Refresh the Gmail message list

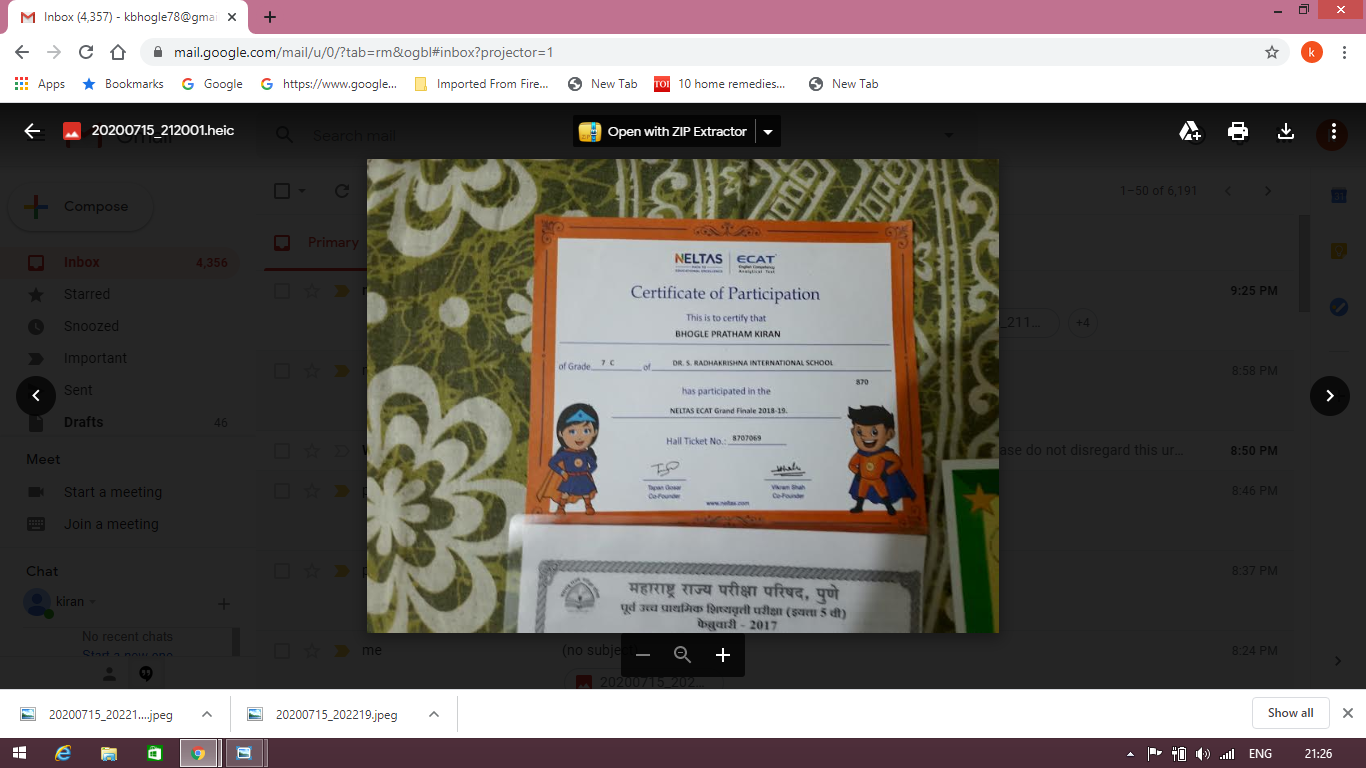tap(342, 191)
